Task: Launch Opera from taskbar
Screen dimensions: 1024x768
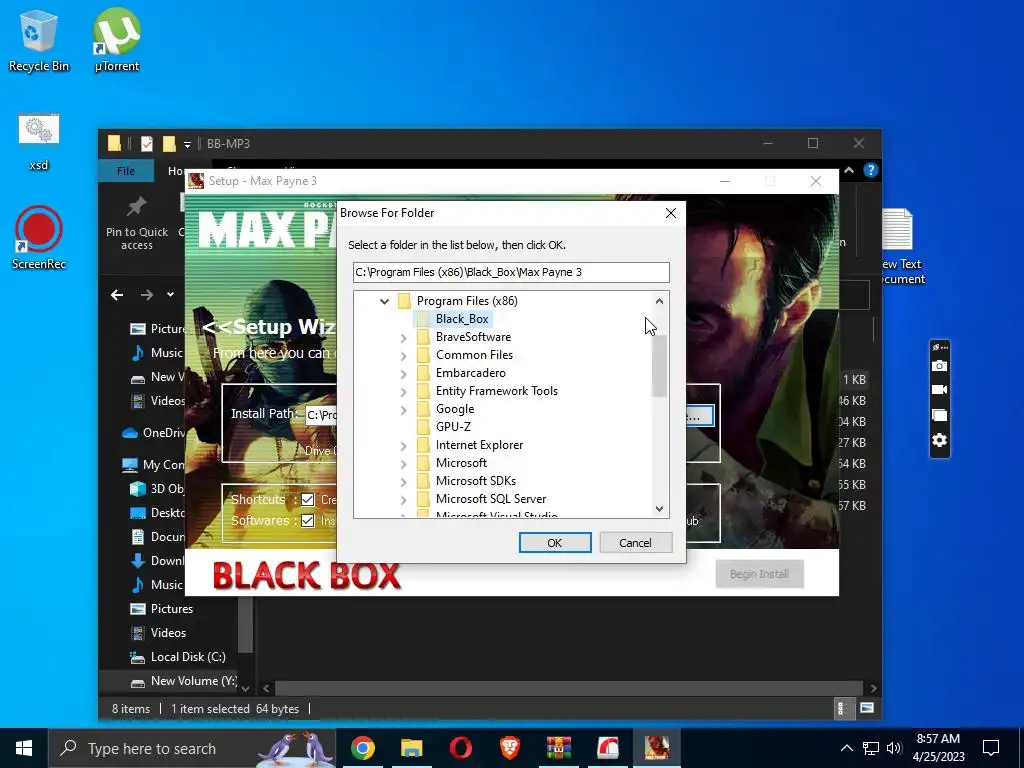Action: coord(460,748)
